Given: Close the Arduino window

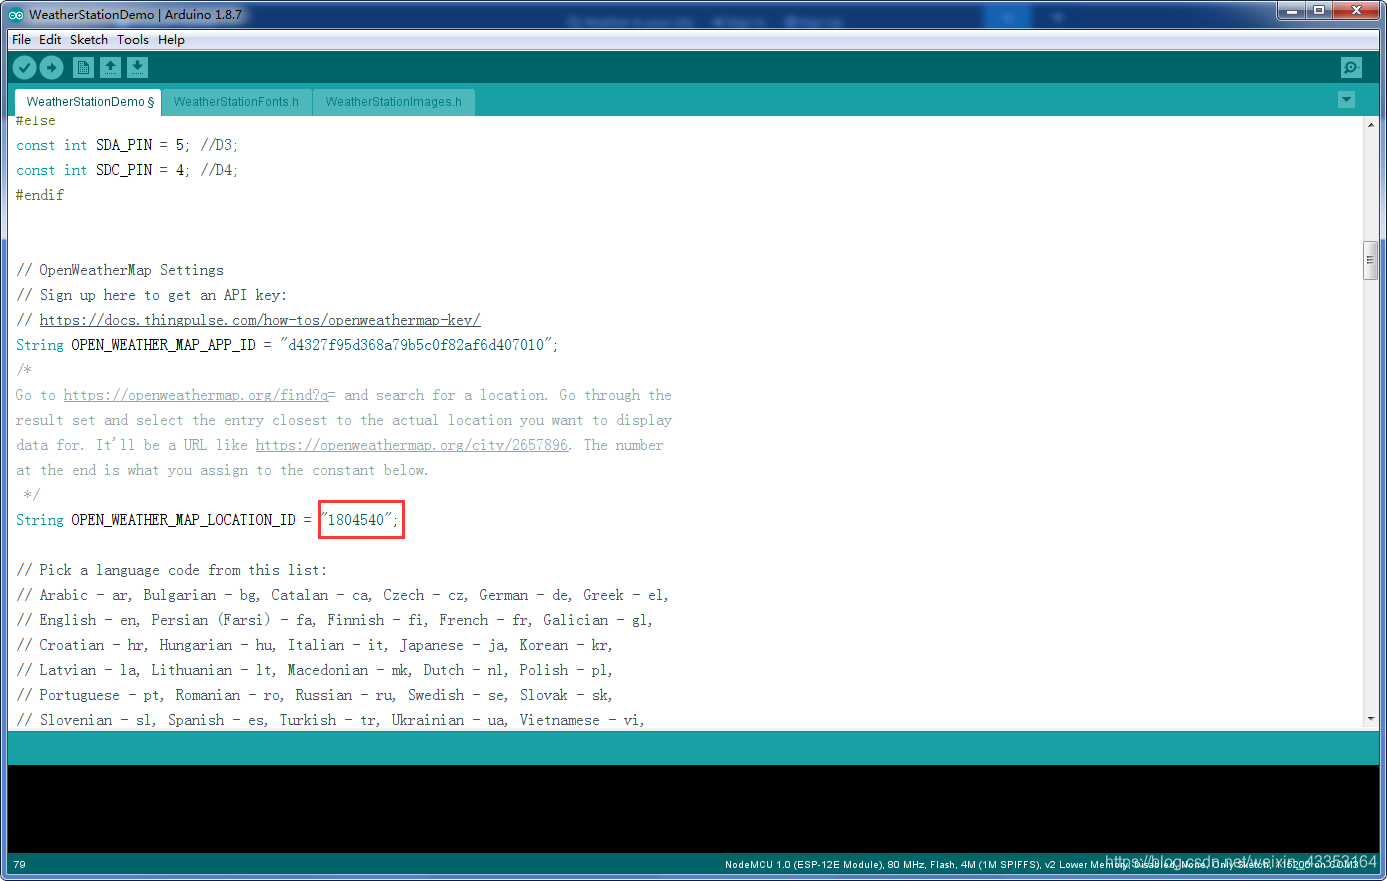Looking at the screenshot, I should (1357, 11).
